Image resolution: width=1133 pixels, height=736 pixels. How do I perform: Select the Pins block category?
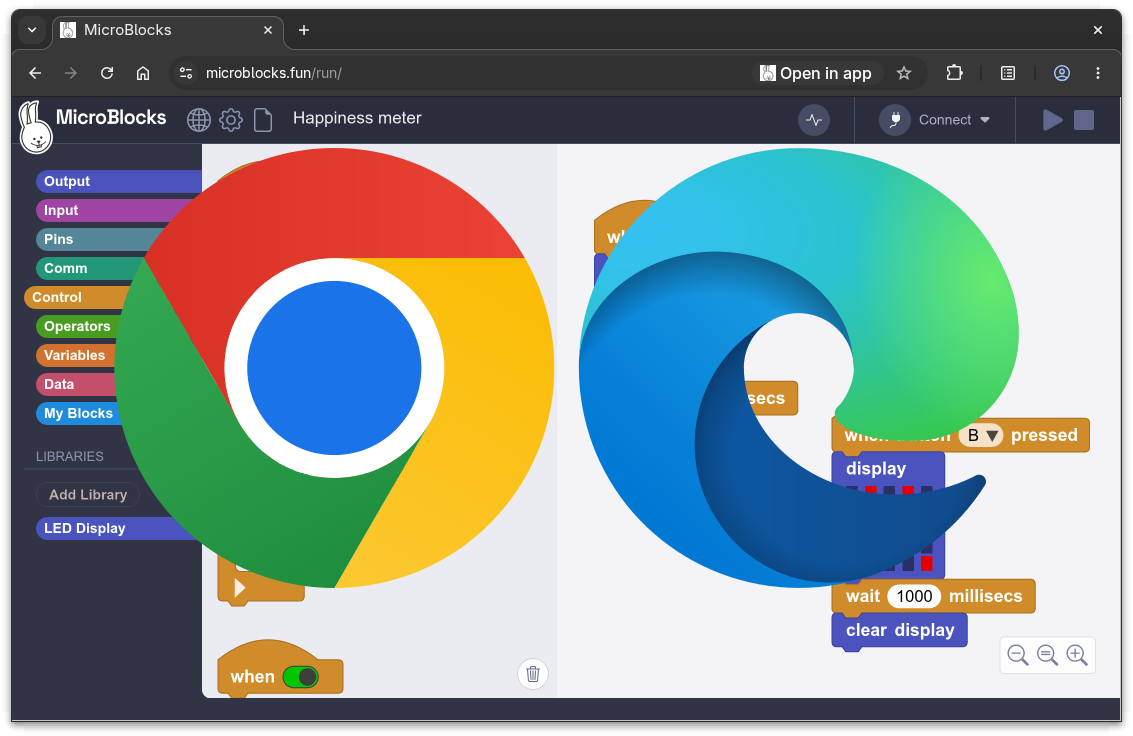pyautogui.click(x=101, y=239)
